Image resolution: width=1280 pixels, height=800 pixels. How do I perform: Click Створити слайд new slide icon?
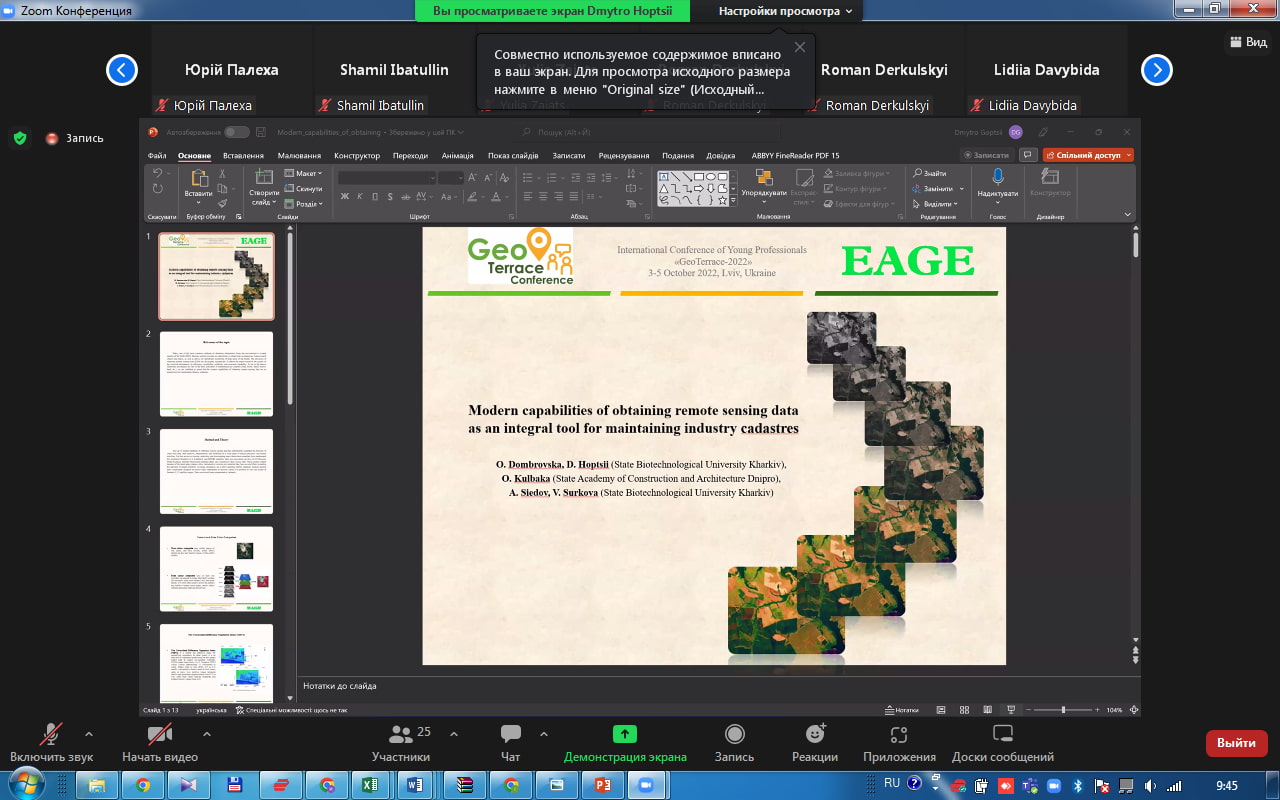[x=264, y=178]
